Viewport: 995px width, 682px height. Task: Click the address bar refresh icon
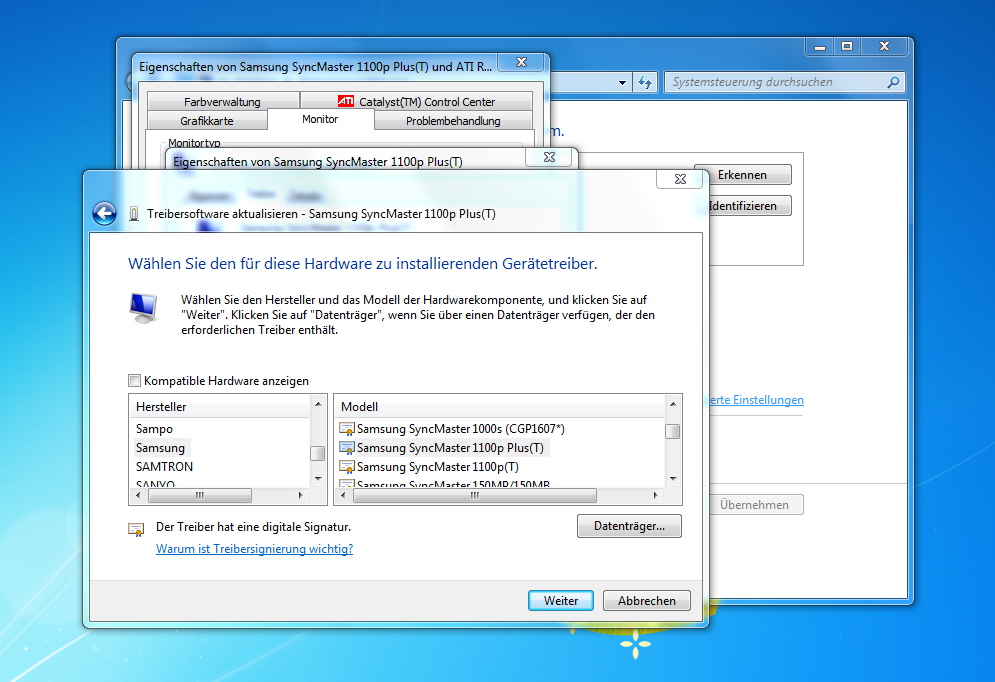coord(645,82)
